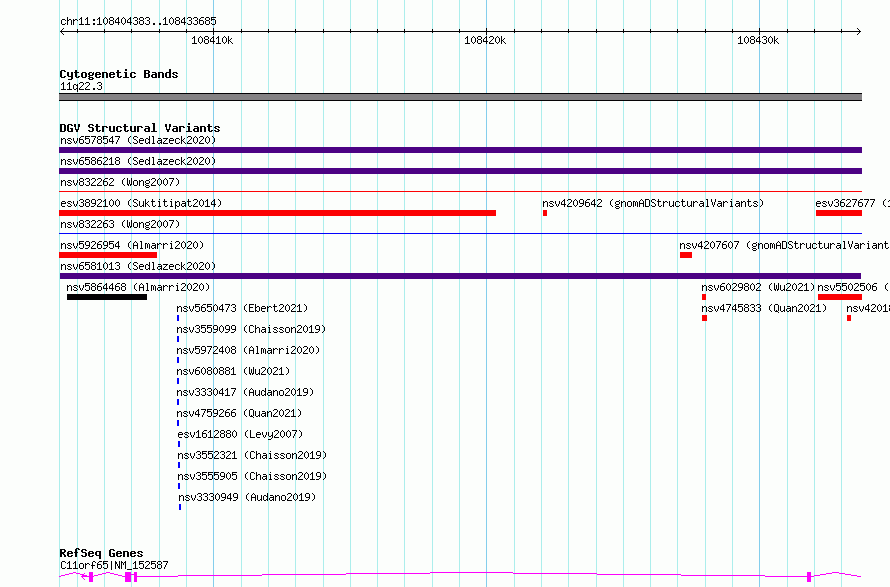The height and width of the screenshot is (587, 890).
Task: Click the gray 11q22.3 cytogenetic band bar
Action: 460,97
